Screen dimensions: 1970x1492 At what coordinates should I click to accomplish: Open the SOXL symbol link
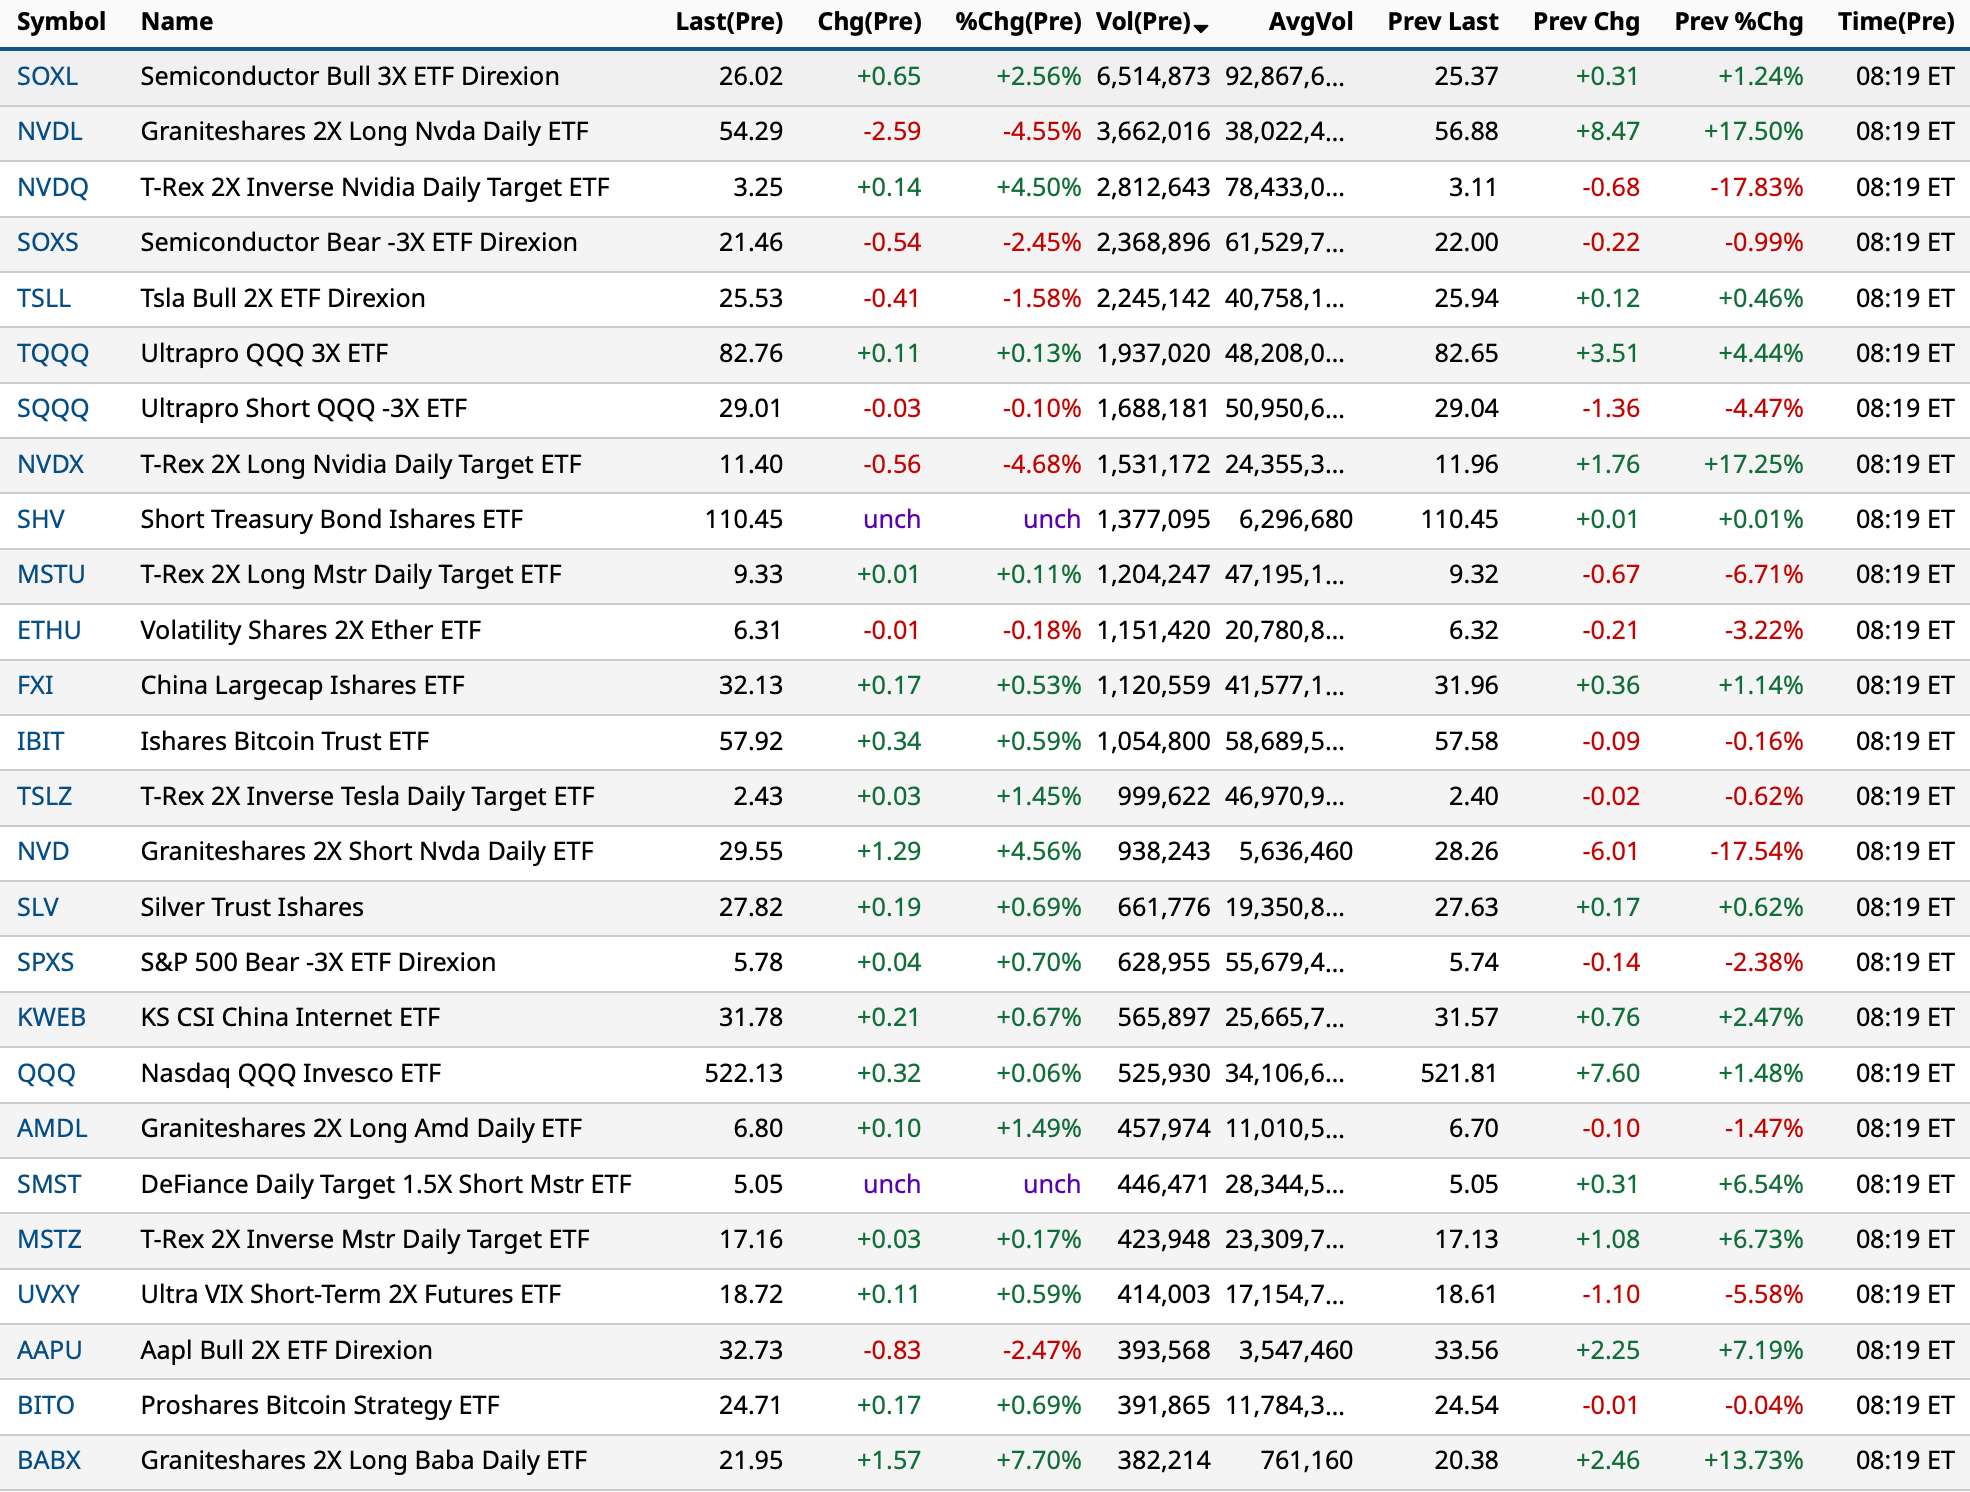pos(47,77)
